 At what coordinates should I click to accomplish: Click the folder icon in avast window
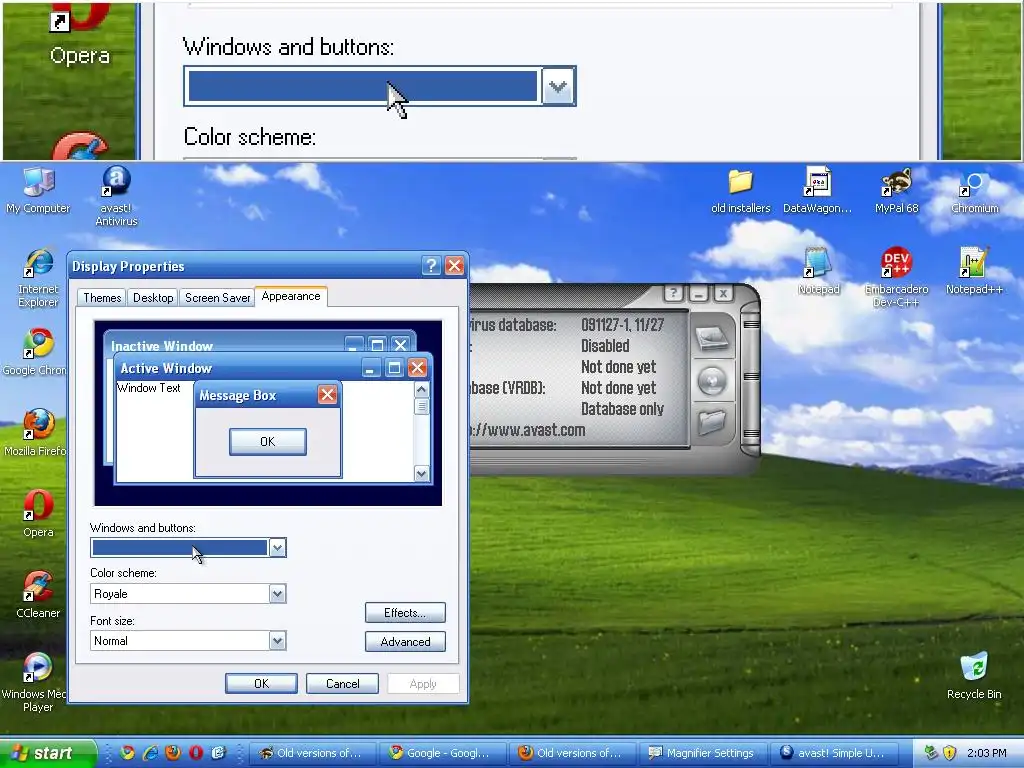point(712,421)
